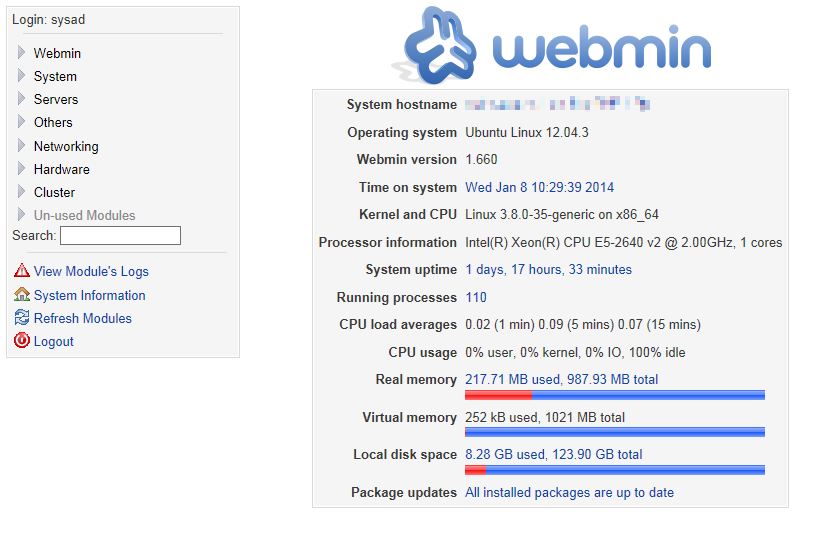This screenshot has width=826, height=536.
Task: Expand the Servers category arrow
Action: click(x=21, y=99)
